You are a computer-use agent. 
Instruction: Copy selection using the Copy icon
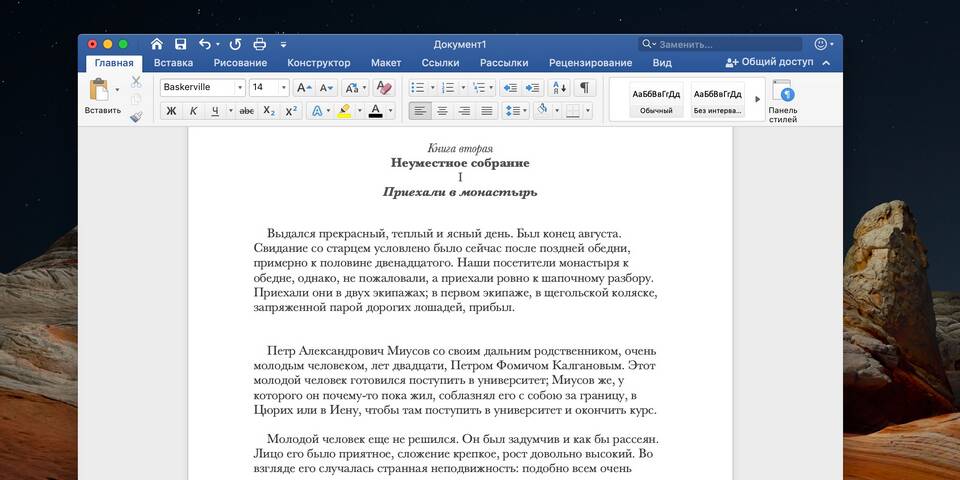(136, 99)
